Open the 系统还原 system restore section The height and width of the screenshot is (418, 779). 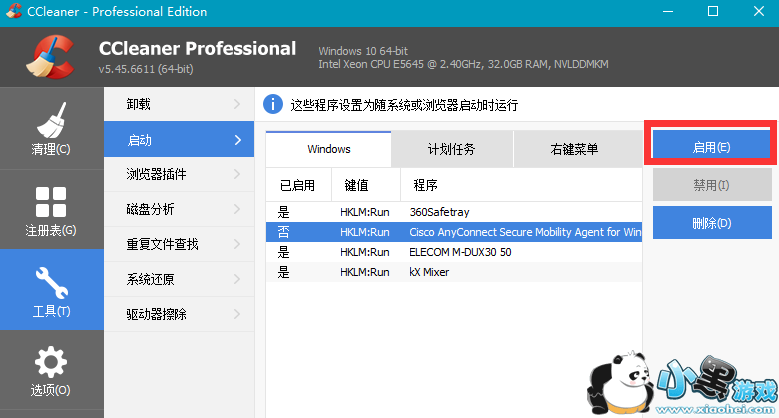179,279
